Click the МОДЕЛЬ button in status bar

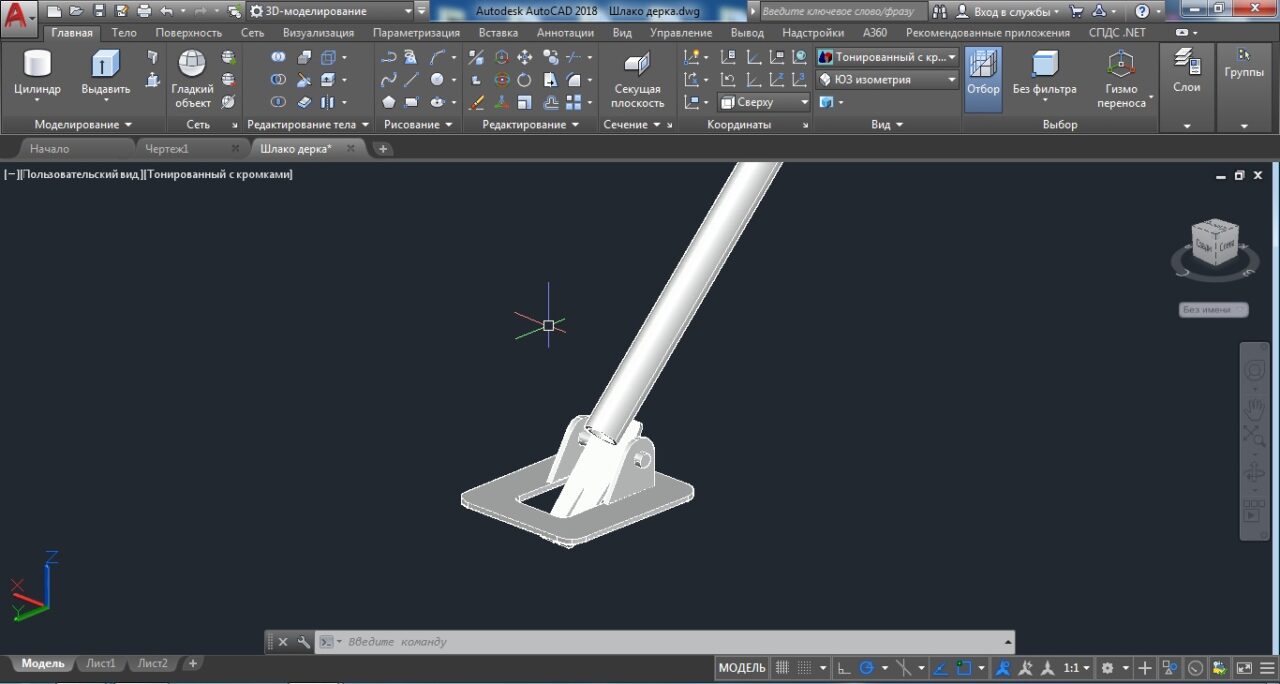click(740, 667)
